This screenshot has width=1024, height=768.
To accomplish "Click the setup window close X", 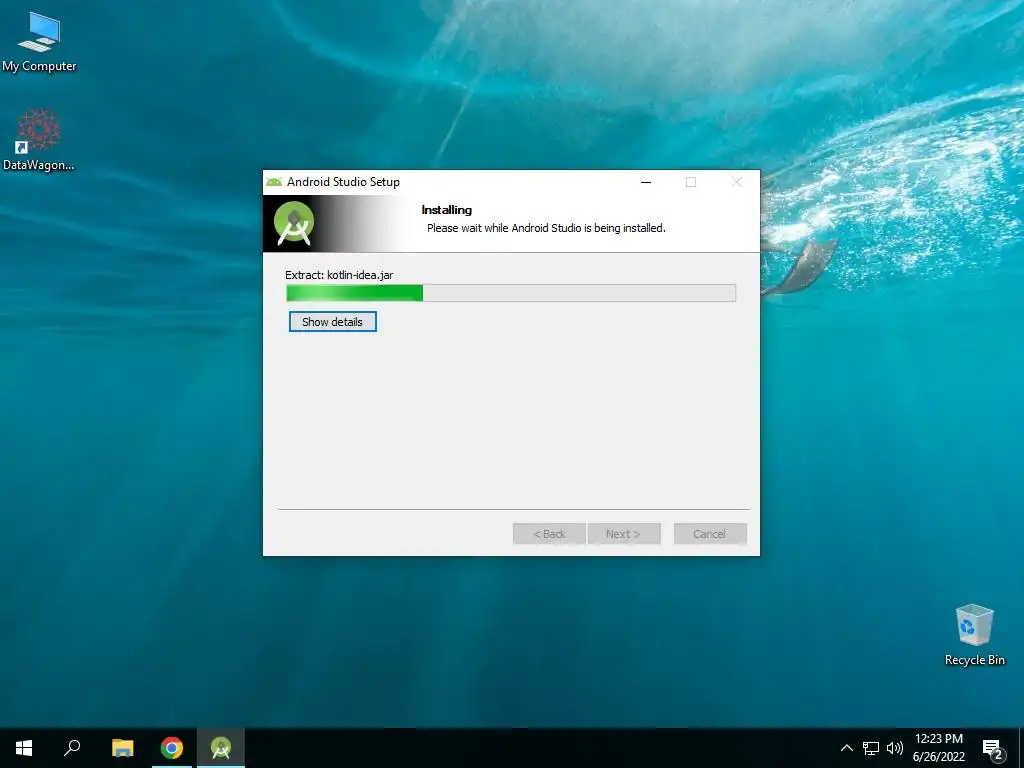I will click(x=737, y=182).
